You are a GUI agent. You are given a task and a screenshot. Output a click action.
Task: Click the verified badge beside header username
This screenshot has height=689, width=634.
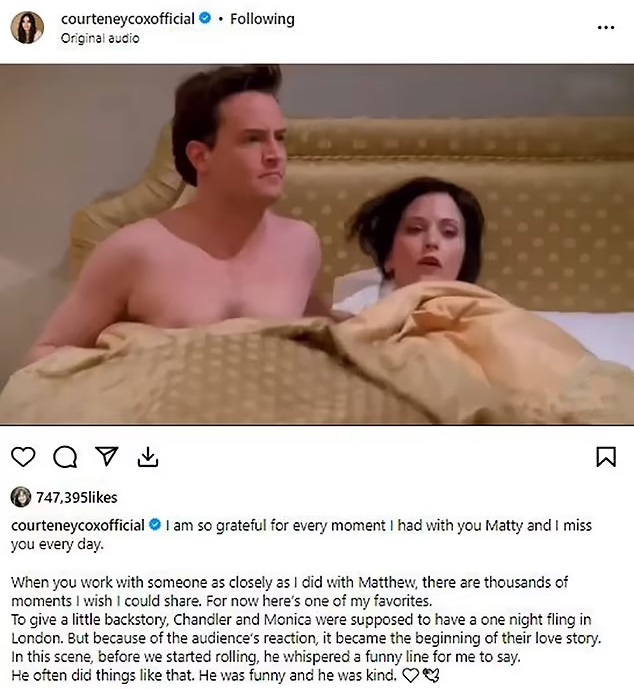pos(205,18)
